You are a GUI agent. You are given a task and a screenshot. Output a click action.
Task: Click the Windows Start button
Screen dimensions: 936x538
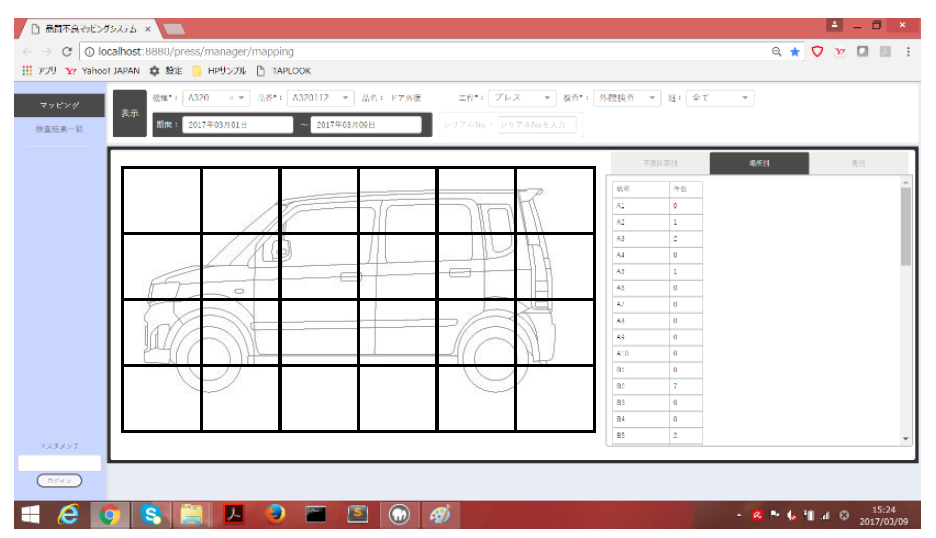(x=29, y=515)
